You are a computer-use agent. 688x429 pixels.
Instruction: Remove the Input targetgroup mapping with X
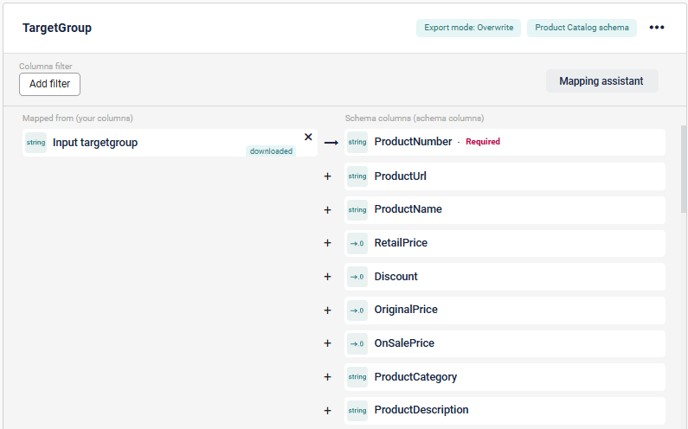pyautogui.click(x=308, y=137)
